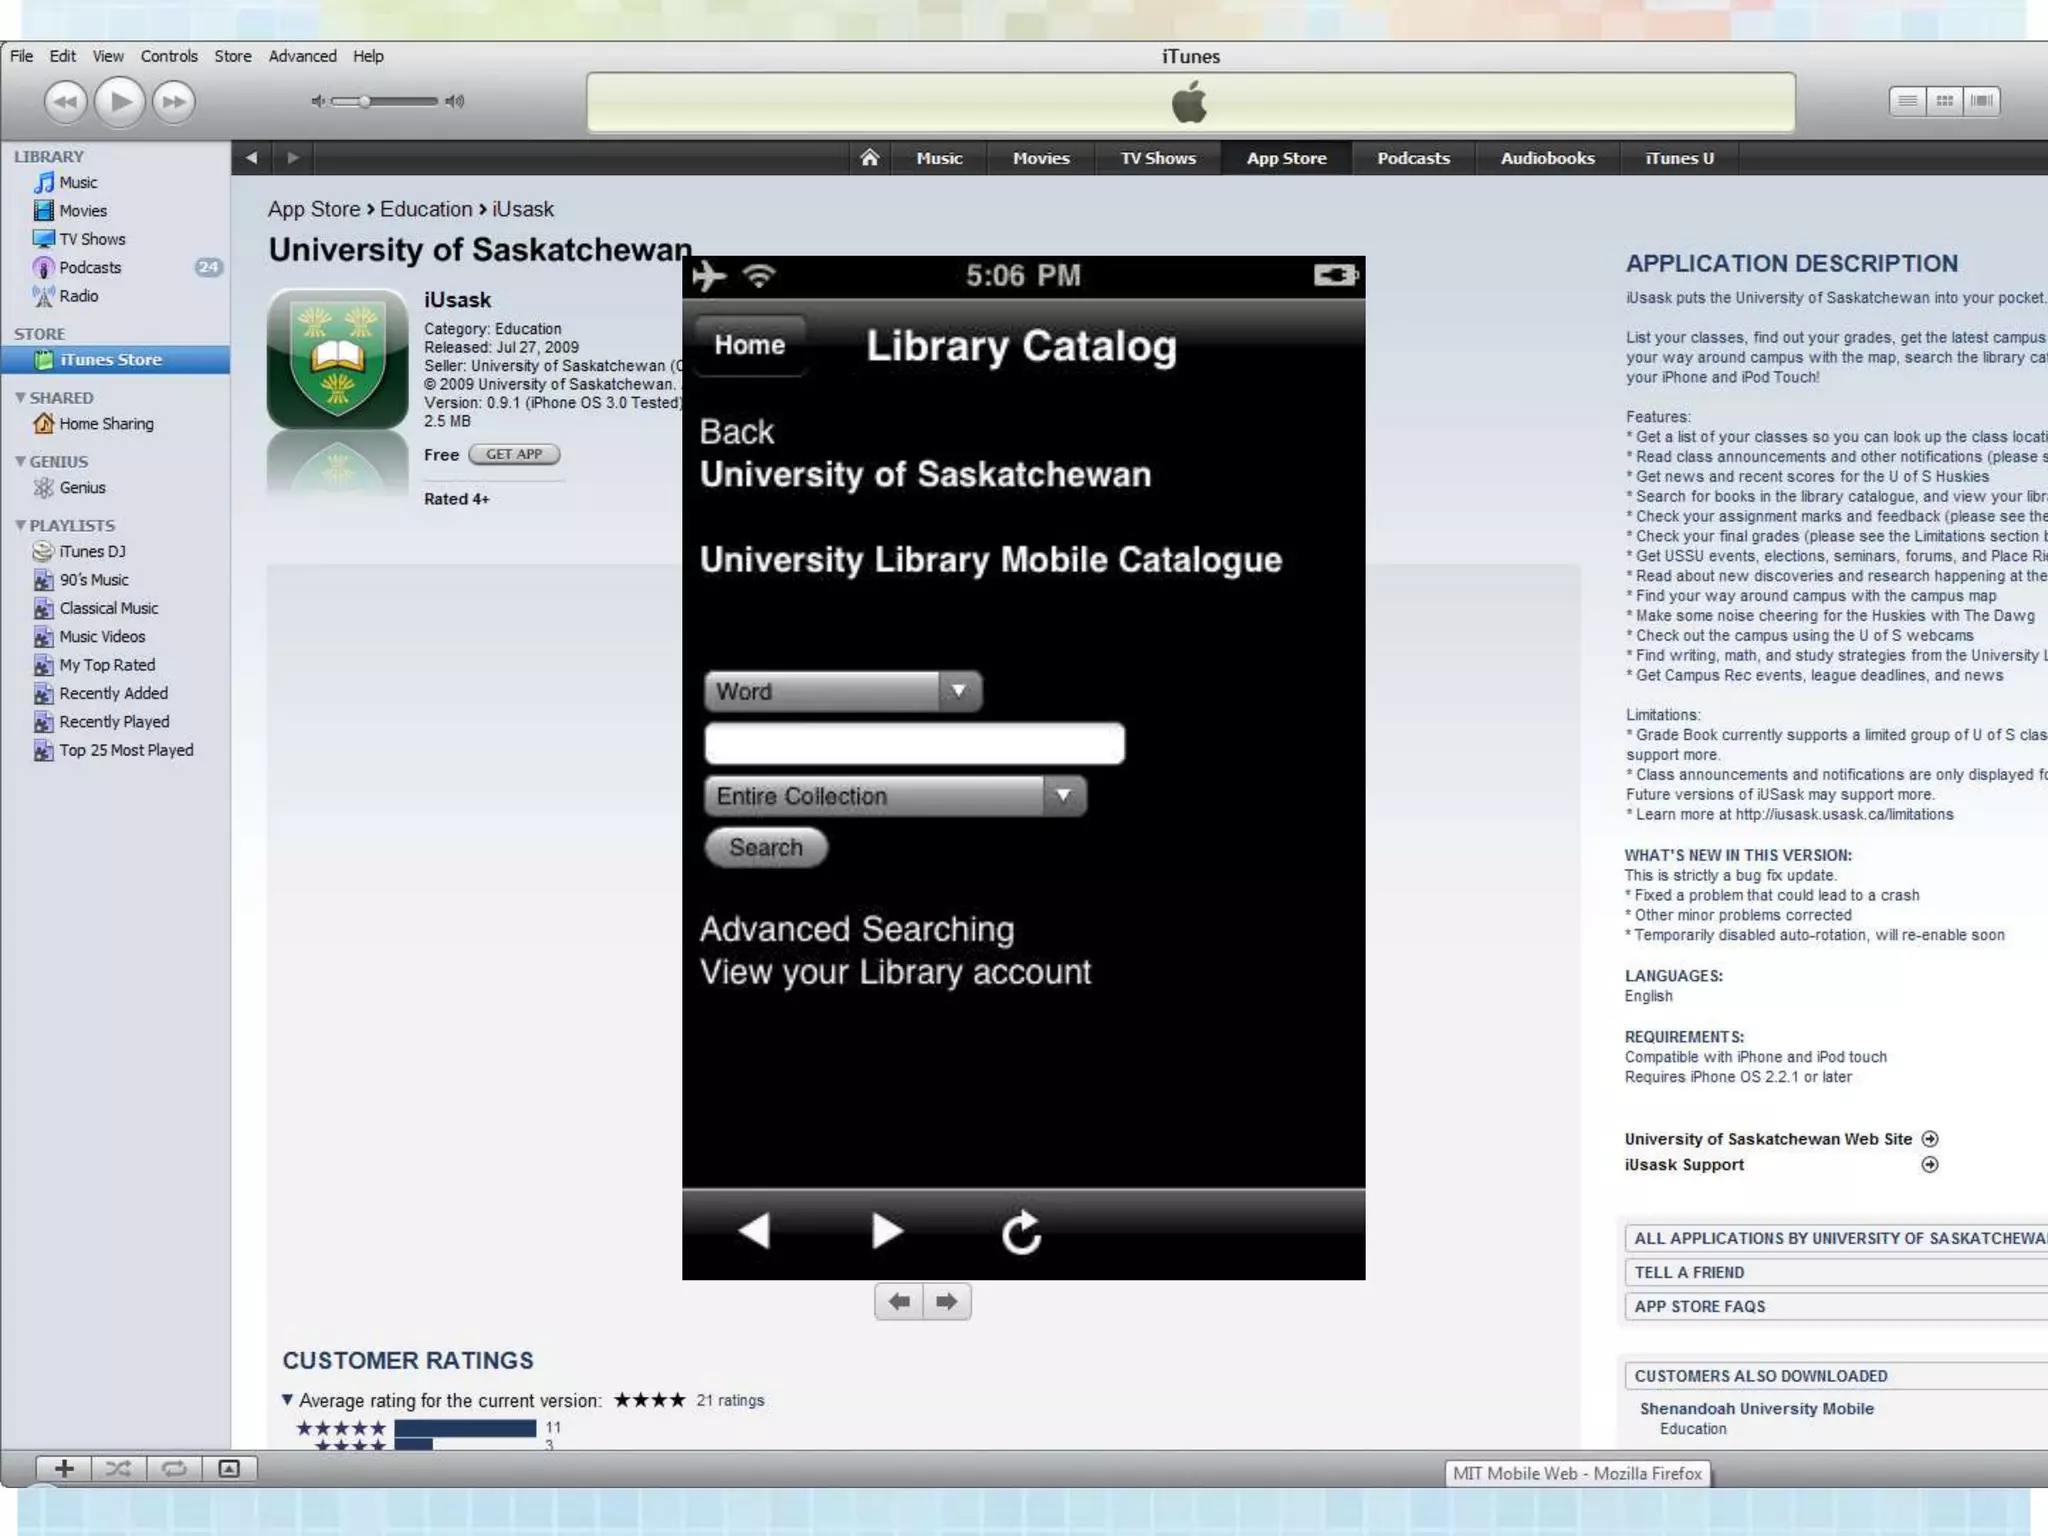Adjust the volume slider
This screenshot has width=2048, height=1536.
pyautogui.click(x=366, y=101)
